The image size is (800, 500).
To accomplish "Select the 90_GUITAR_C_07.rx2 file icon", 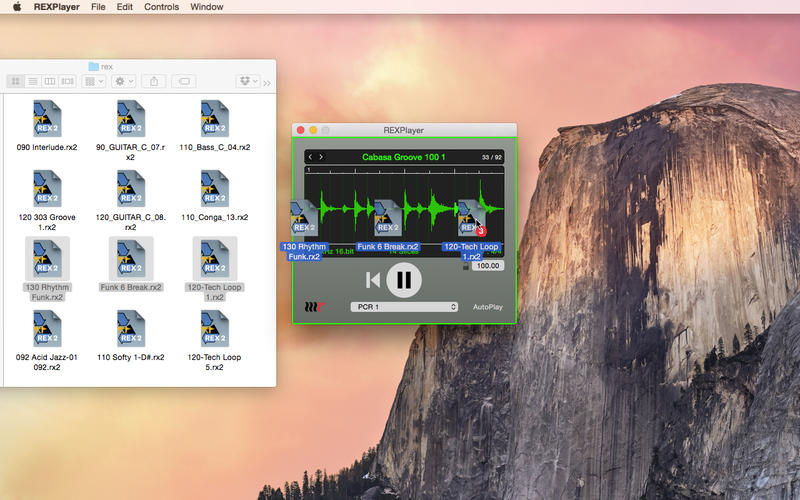I will tap(131, 118).
